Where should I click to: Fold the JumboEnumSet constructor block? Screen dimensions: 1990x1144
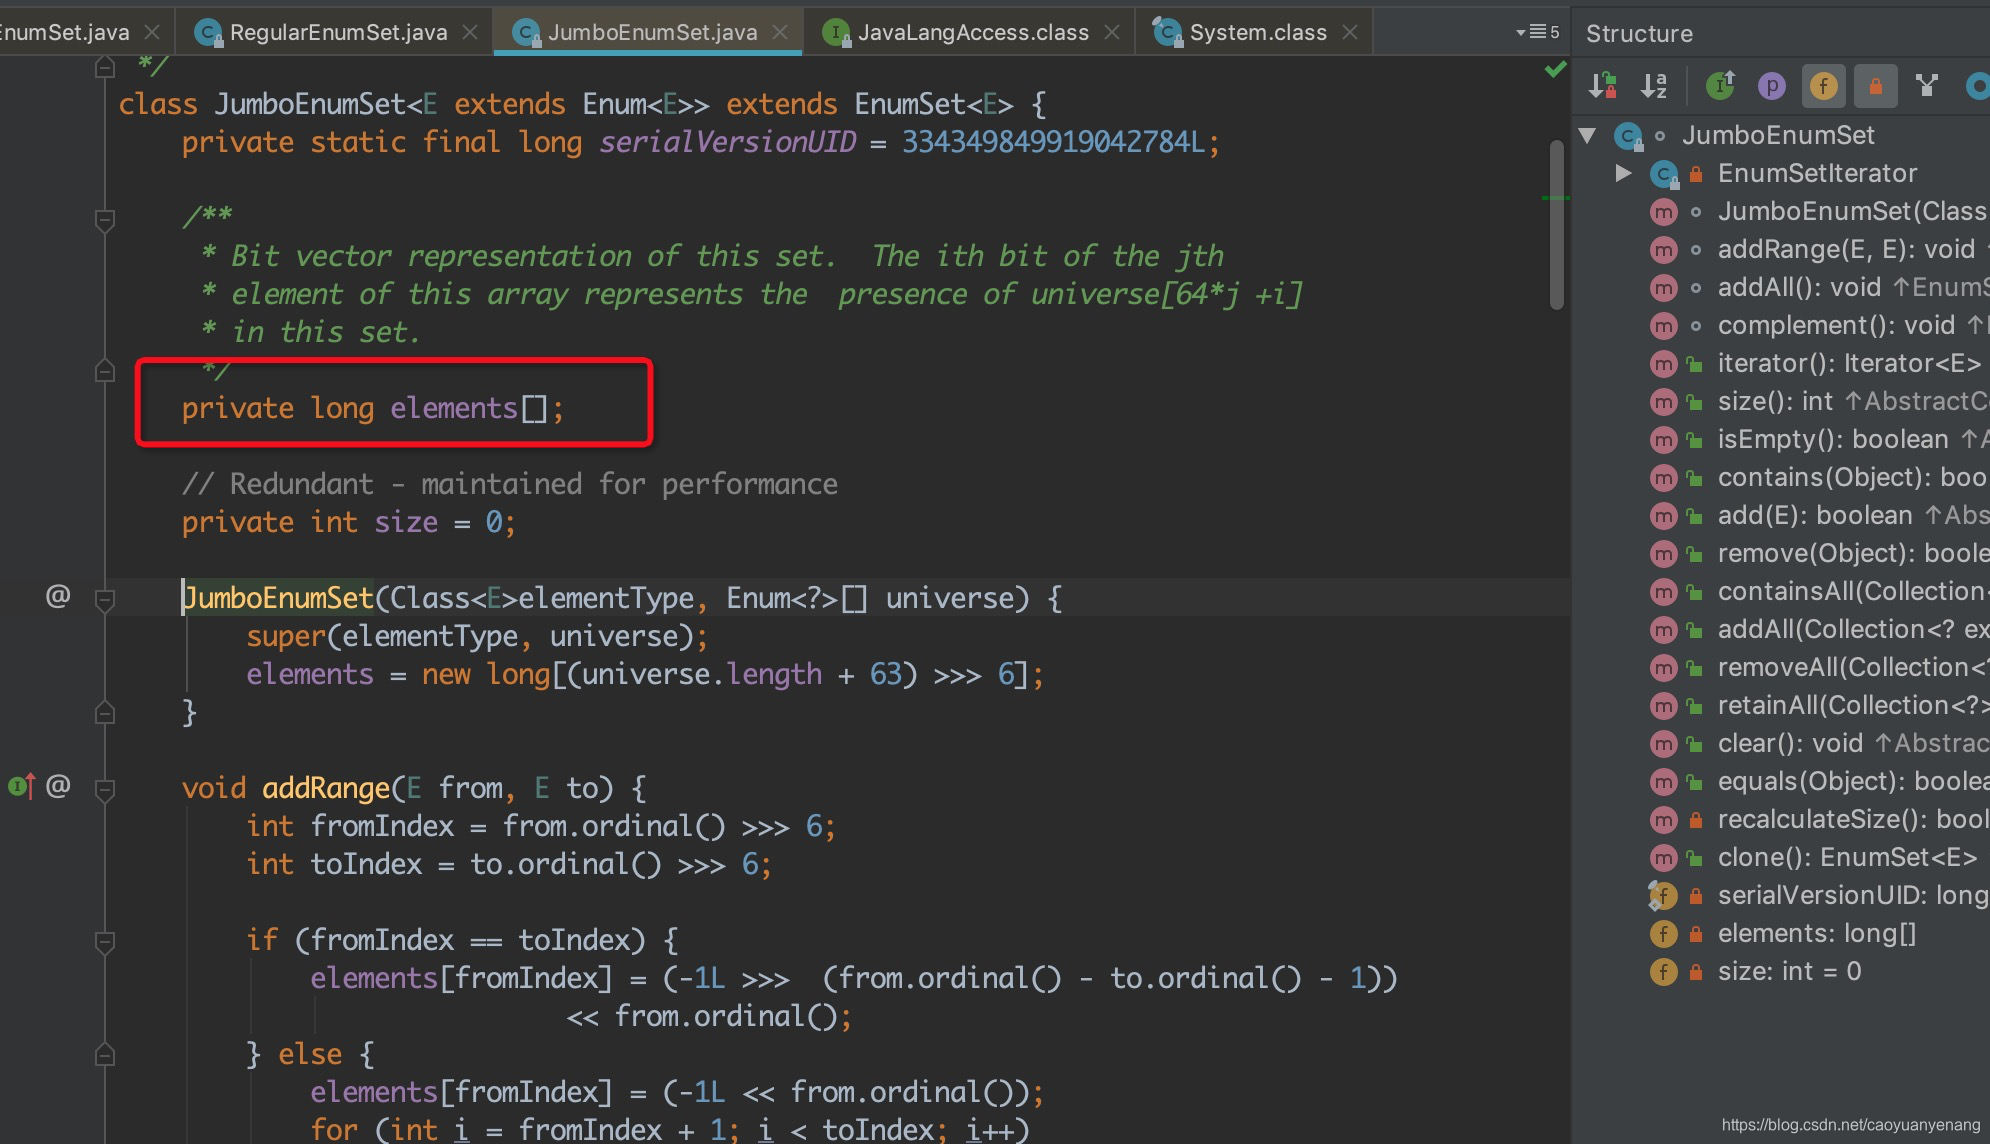pos(105,599)
